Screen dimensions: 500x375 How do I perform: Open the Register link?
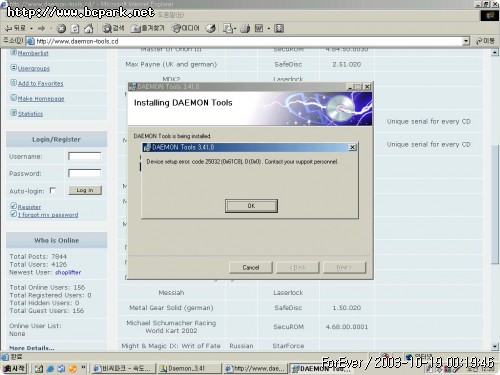[29, 207]
